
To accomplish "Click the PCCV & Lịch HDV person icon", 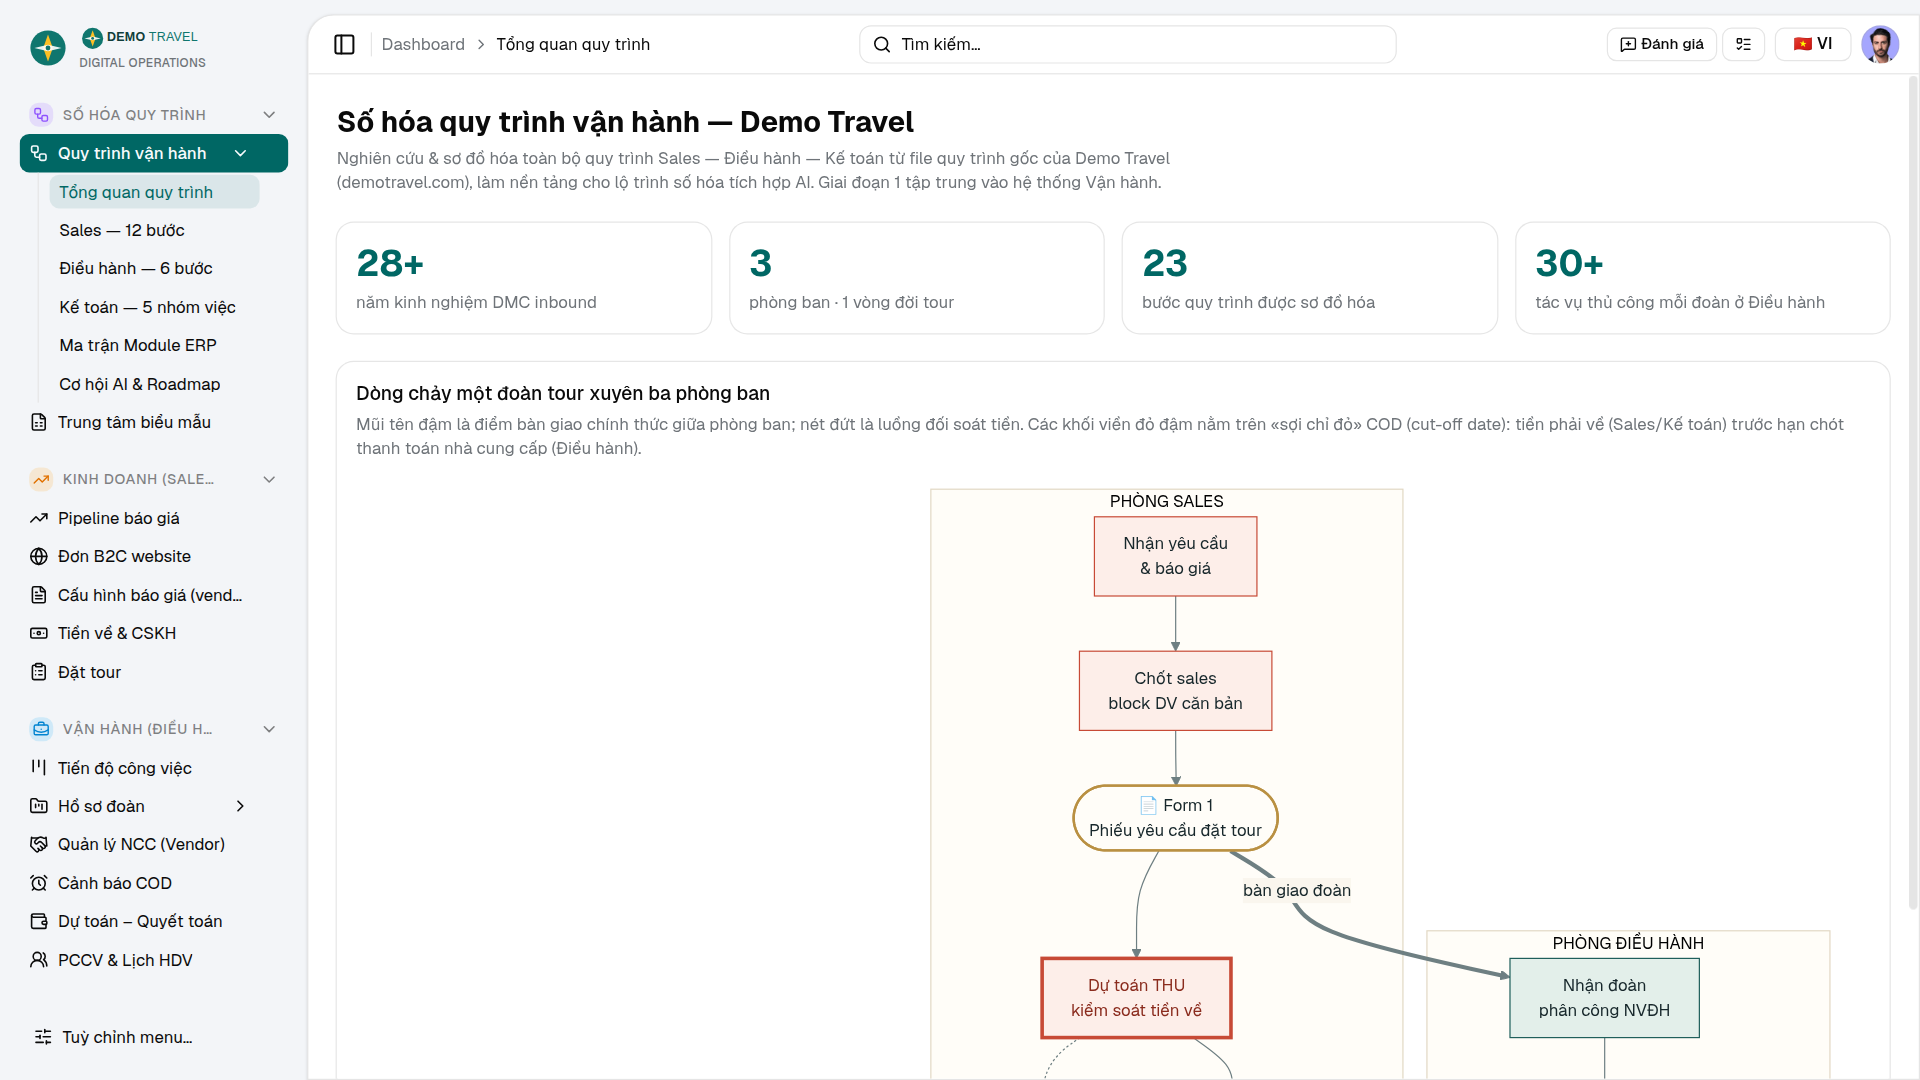I will click(39, 960).
